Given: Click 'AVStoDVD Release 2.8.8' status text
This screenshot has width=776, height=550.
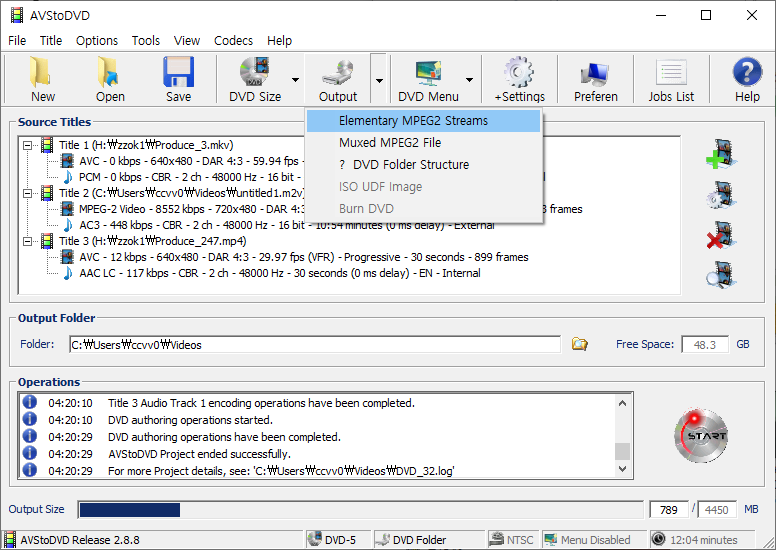Looking at the screenshot, I should (x=80, y=540).
